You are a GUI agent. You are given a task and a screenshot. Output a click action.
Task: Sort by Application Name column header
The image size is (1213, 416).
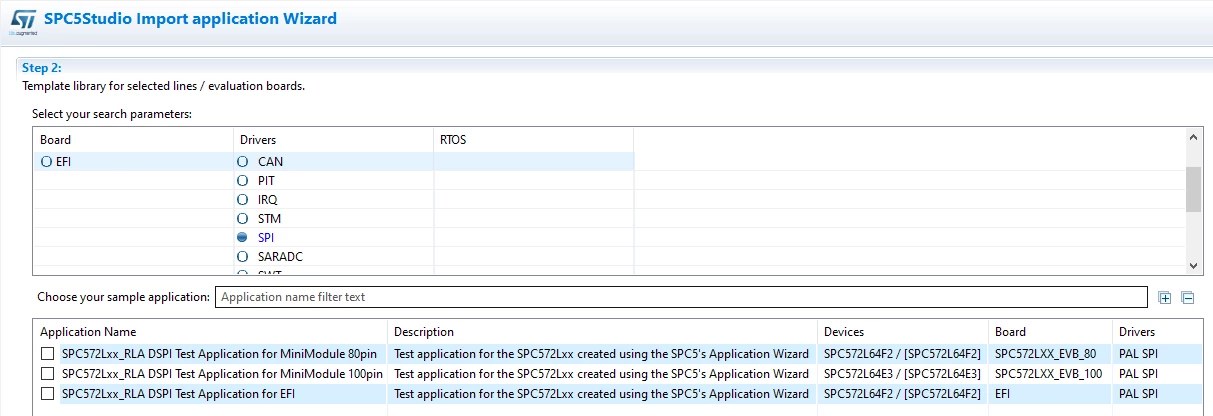210,332
